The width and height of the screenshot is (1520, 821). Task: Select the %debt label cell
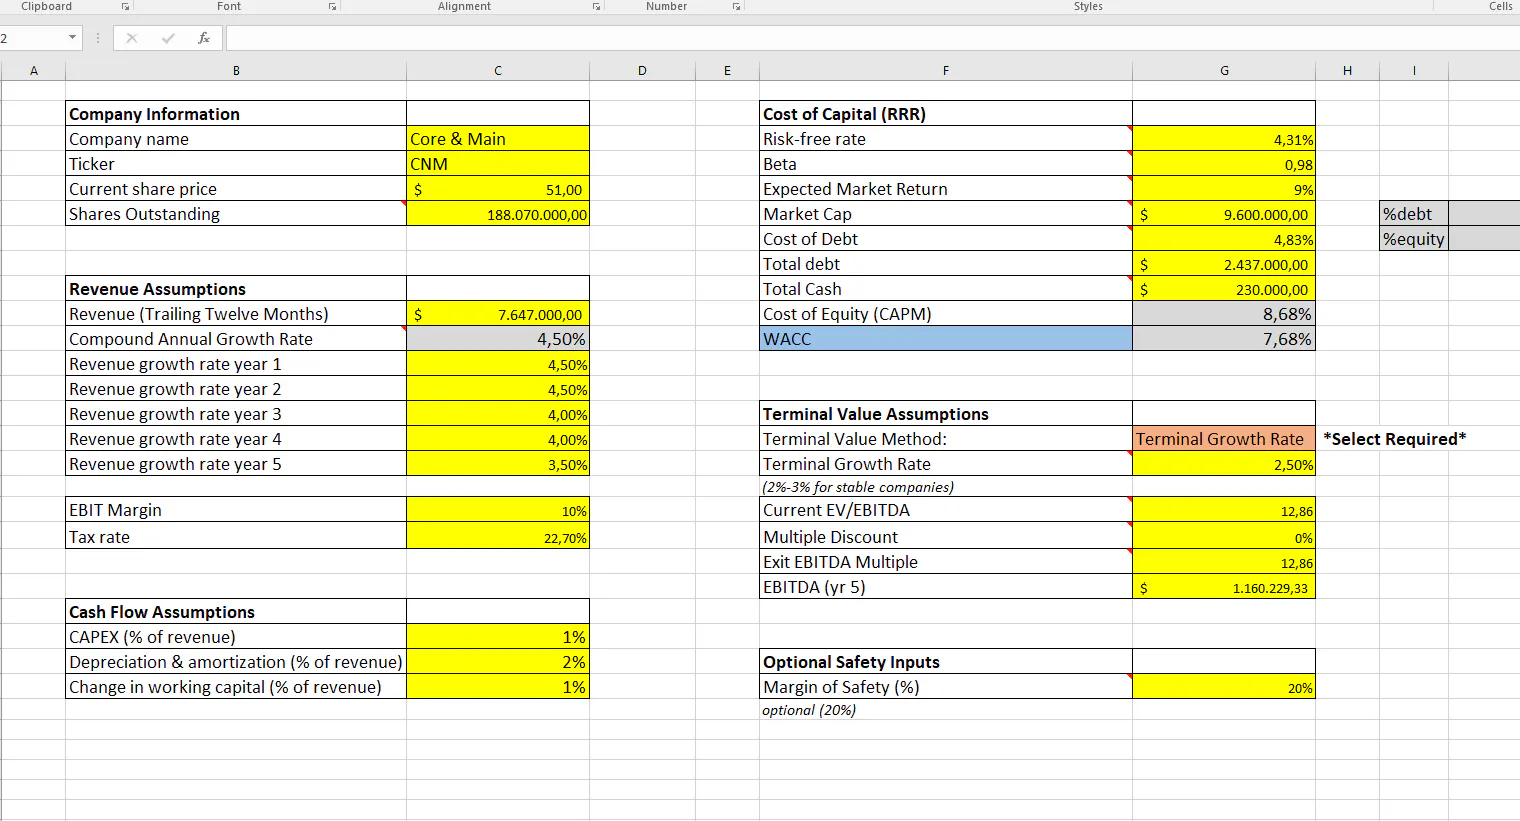1414,214
